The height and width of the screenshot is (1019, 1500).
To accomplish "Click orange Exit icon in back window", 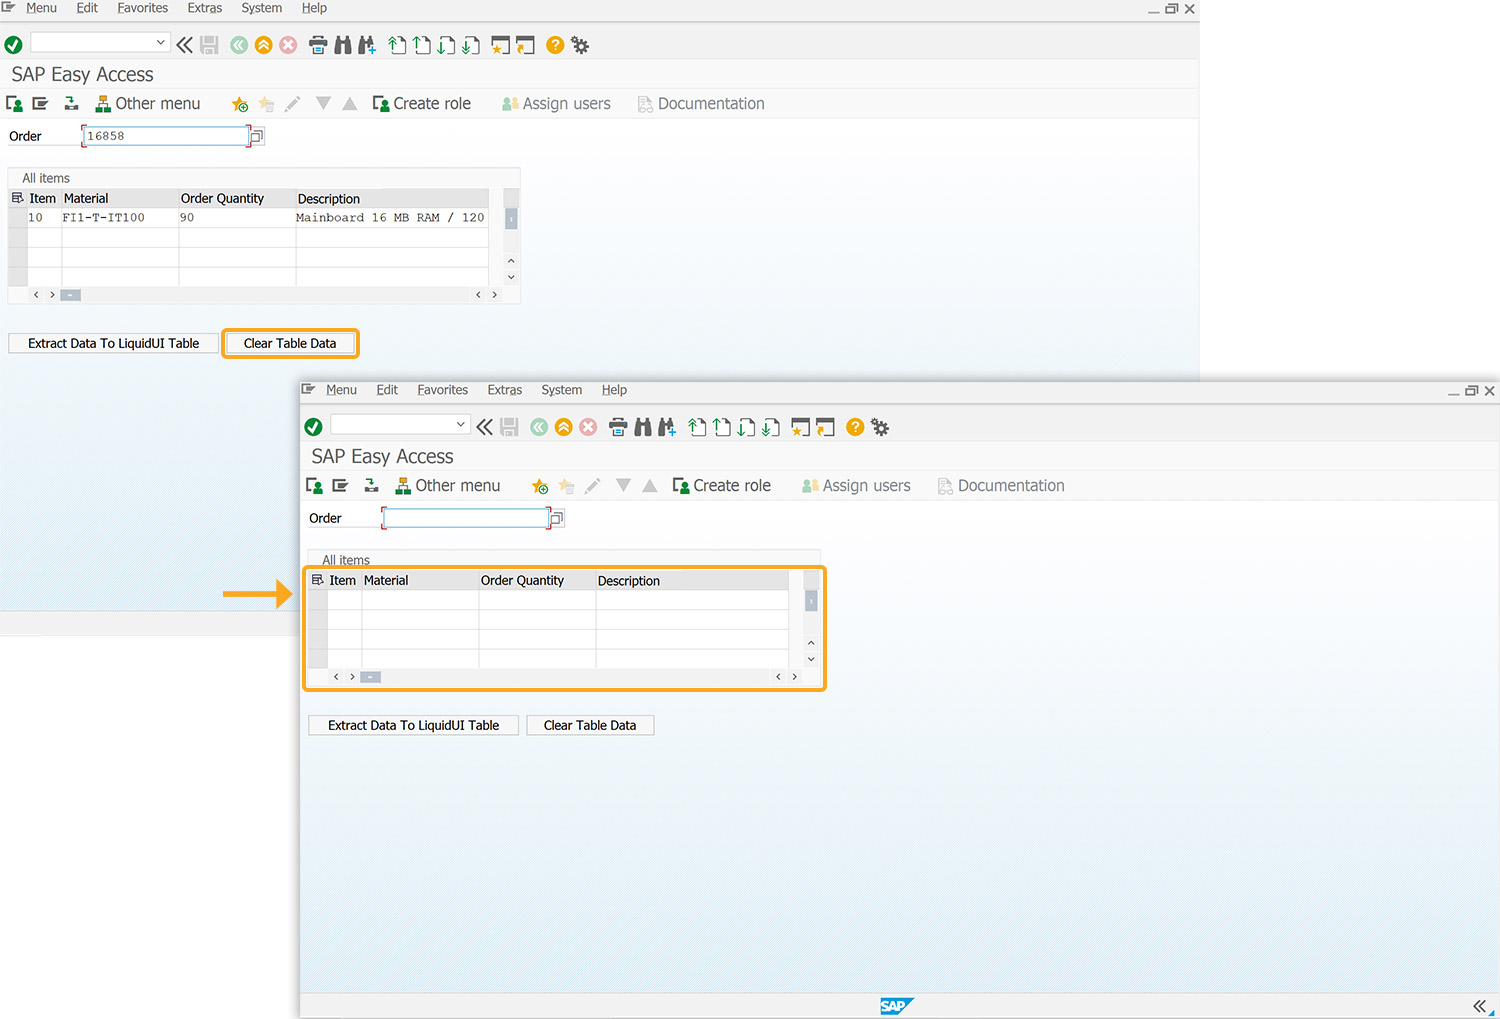I will 264,45.
